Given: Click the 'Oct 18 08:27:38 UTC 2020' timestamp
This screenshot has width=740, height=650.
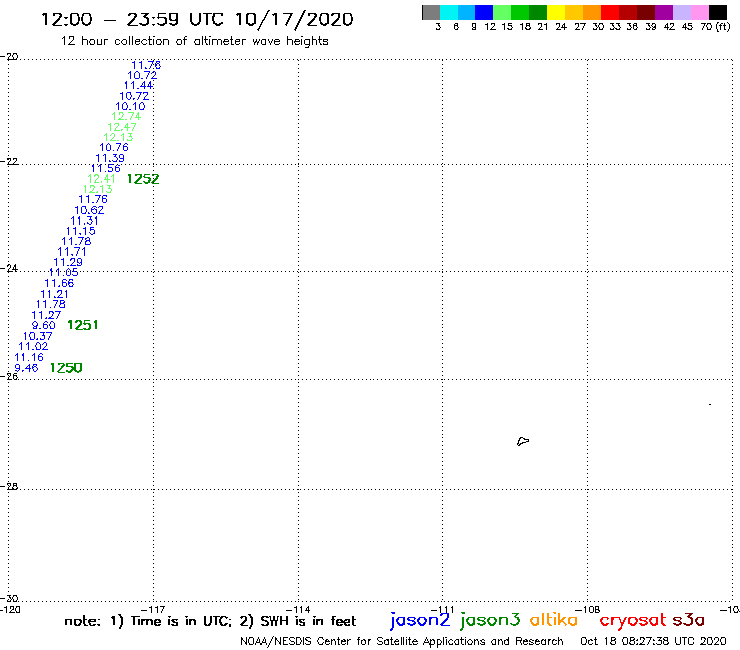Looking at the screenshot, I should tap(653, 642).
